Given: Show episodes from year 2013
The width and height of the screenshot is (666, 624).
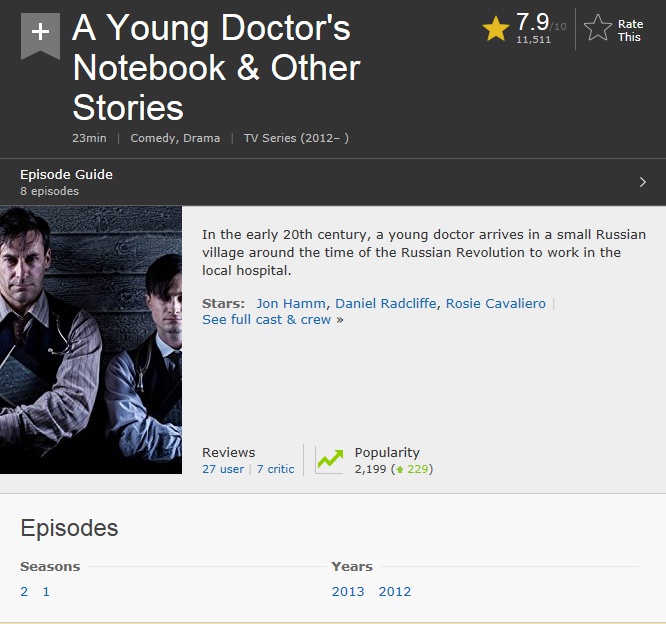Looking at the screenshot, I should click(x=348, y=591).
